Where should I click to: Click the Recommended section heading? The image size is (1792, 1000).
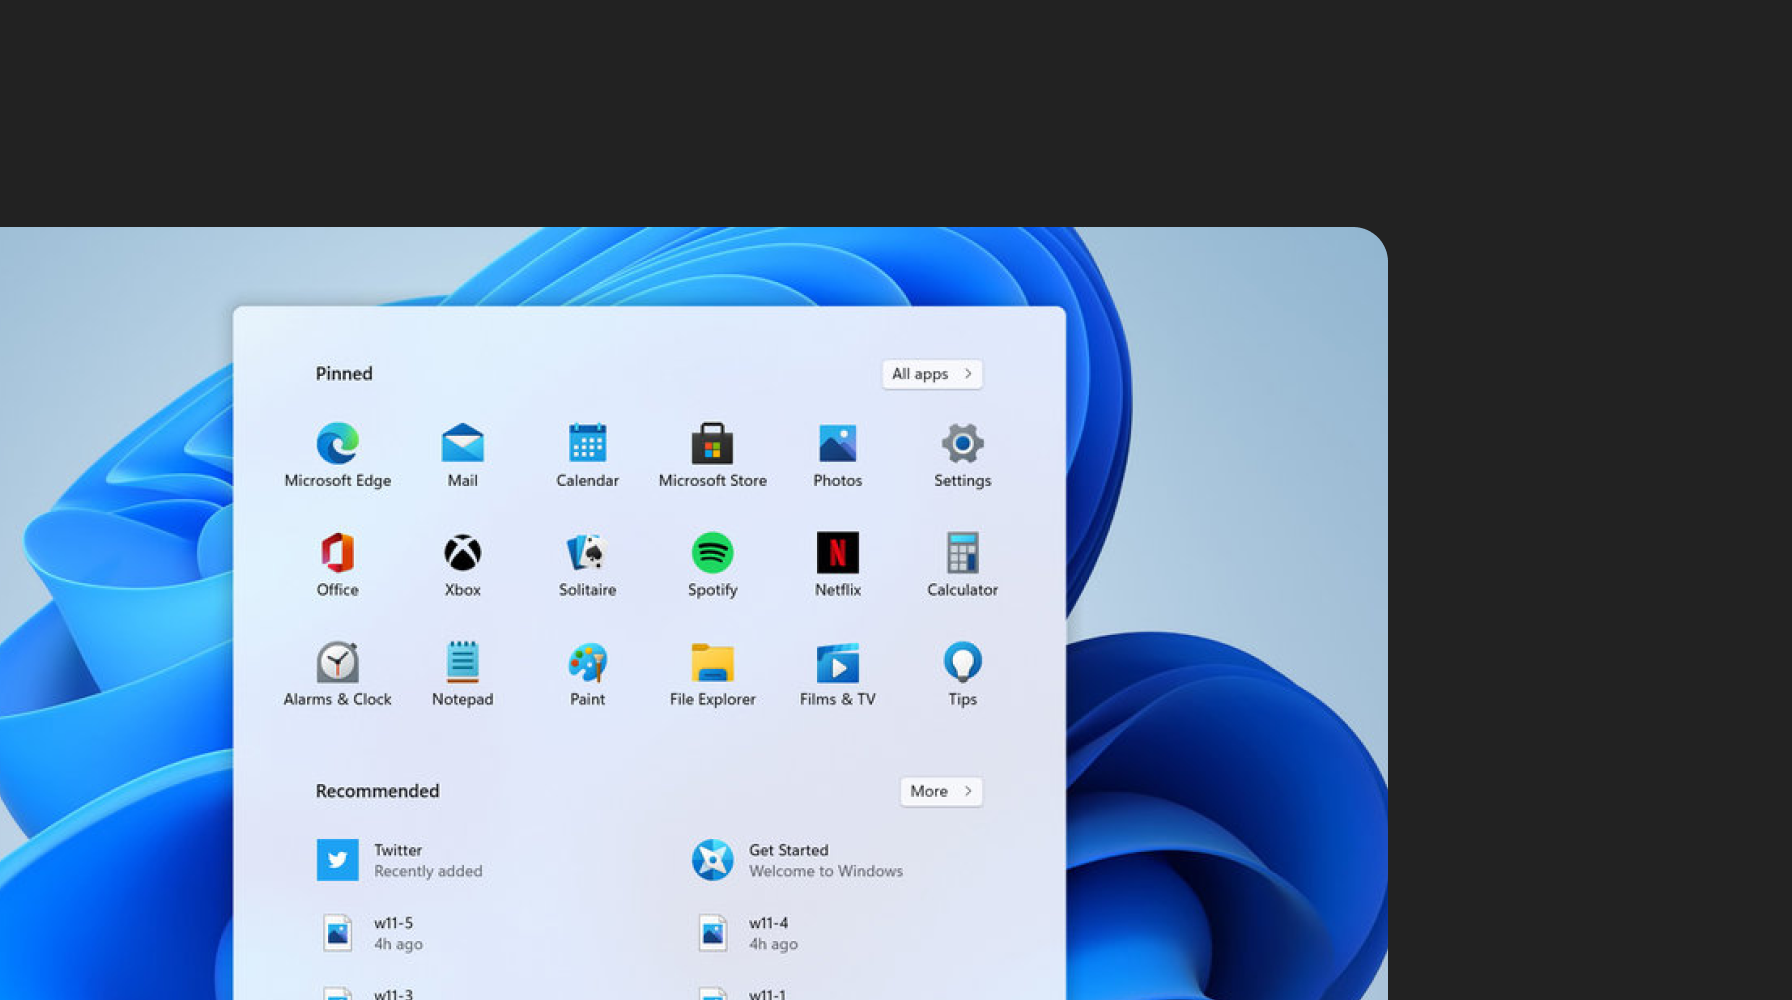pyautogui.click(x=377, y=791)
